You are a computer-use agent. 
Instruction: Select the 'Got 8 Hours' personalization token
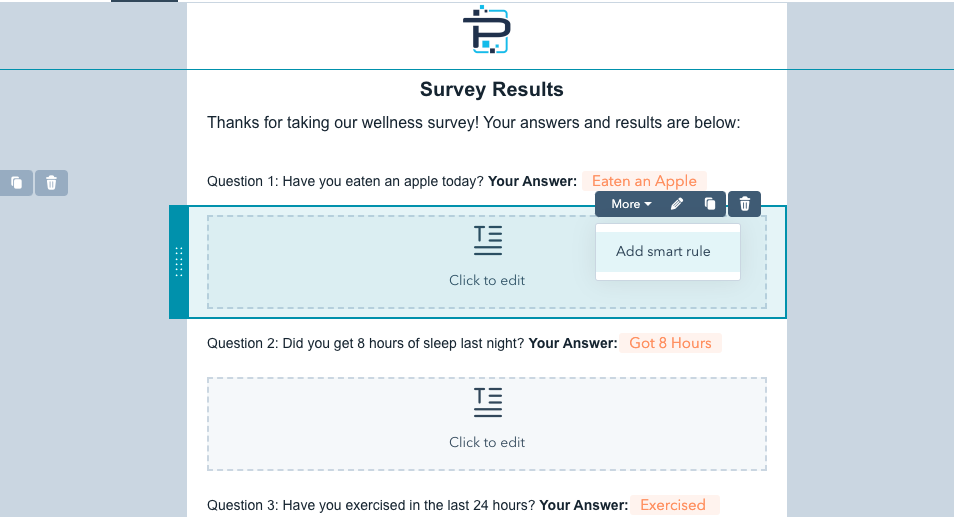pyautogui.click(x=670, y=343)
